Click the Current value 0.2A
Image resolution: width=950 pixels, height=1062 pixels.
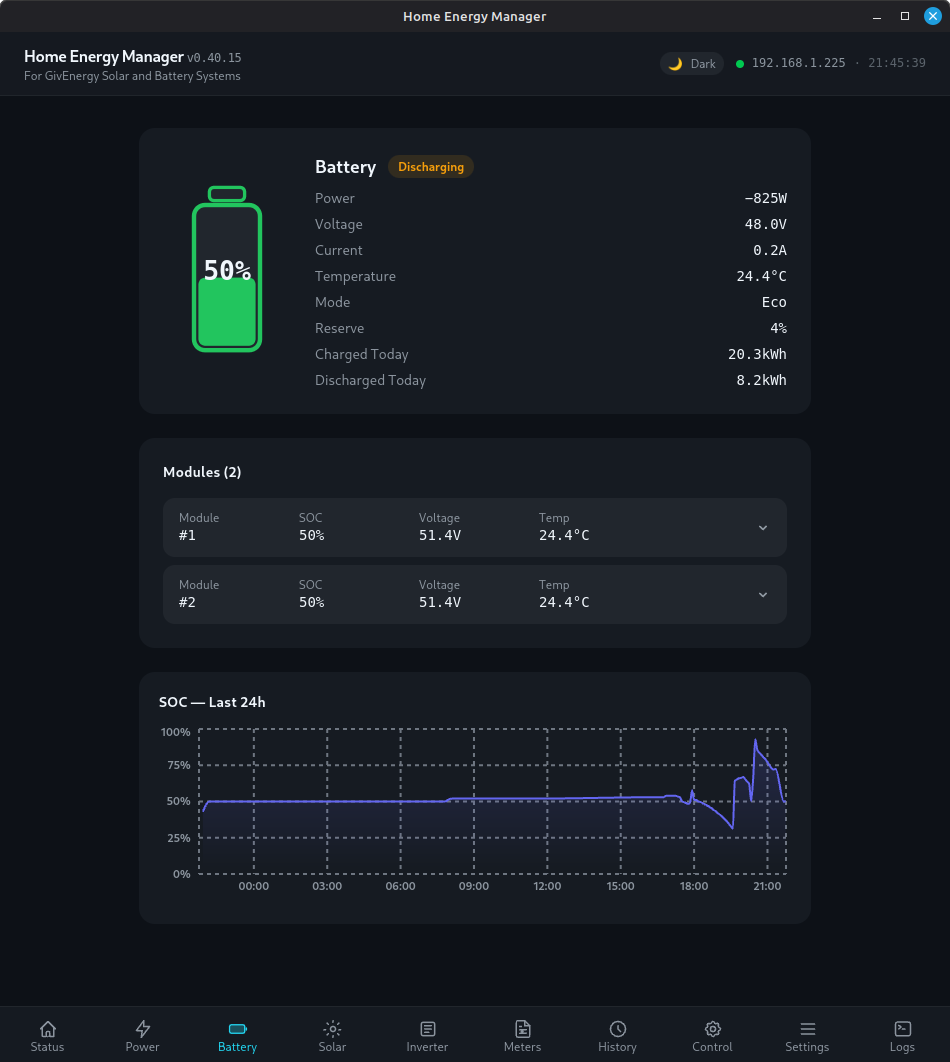(770, 251)
